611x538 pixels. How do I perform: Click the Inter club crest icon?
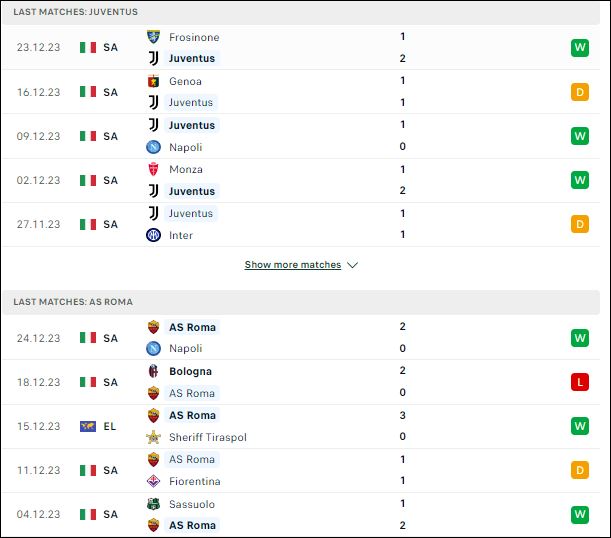coord(154,235)
